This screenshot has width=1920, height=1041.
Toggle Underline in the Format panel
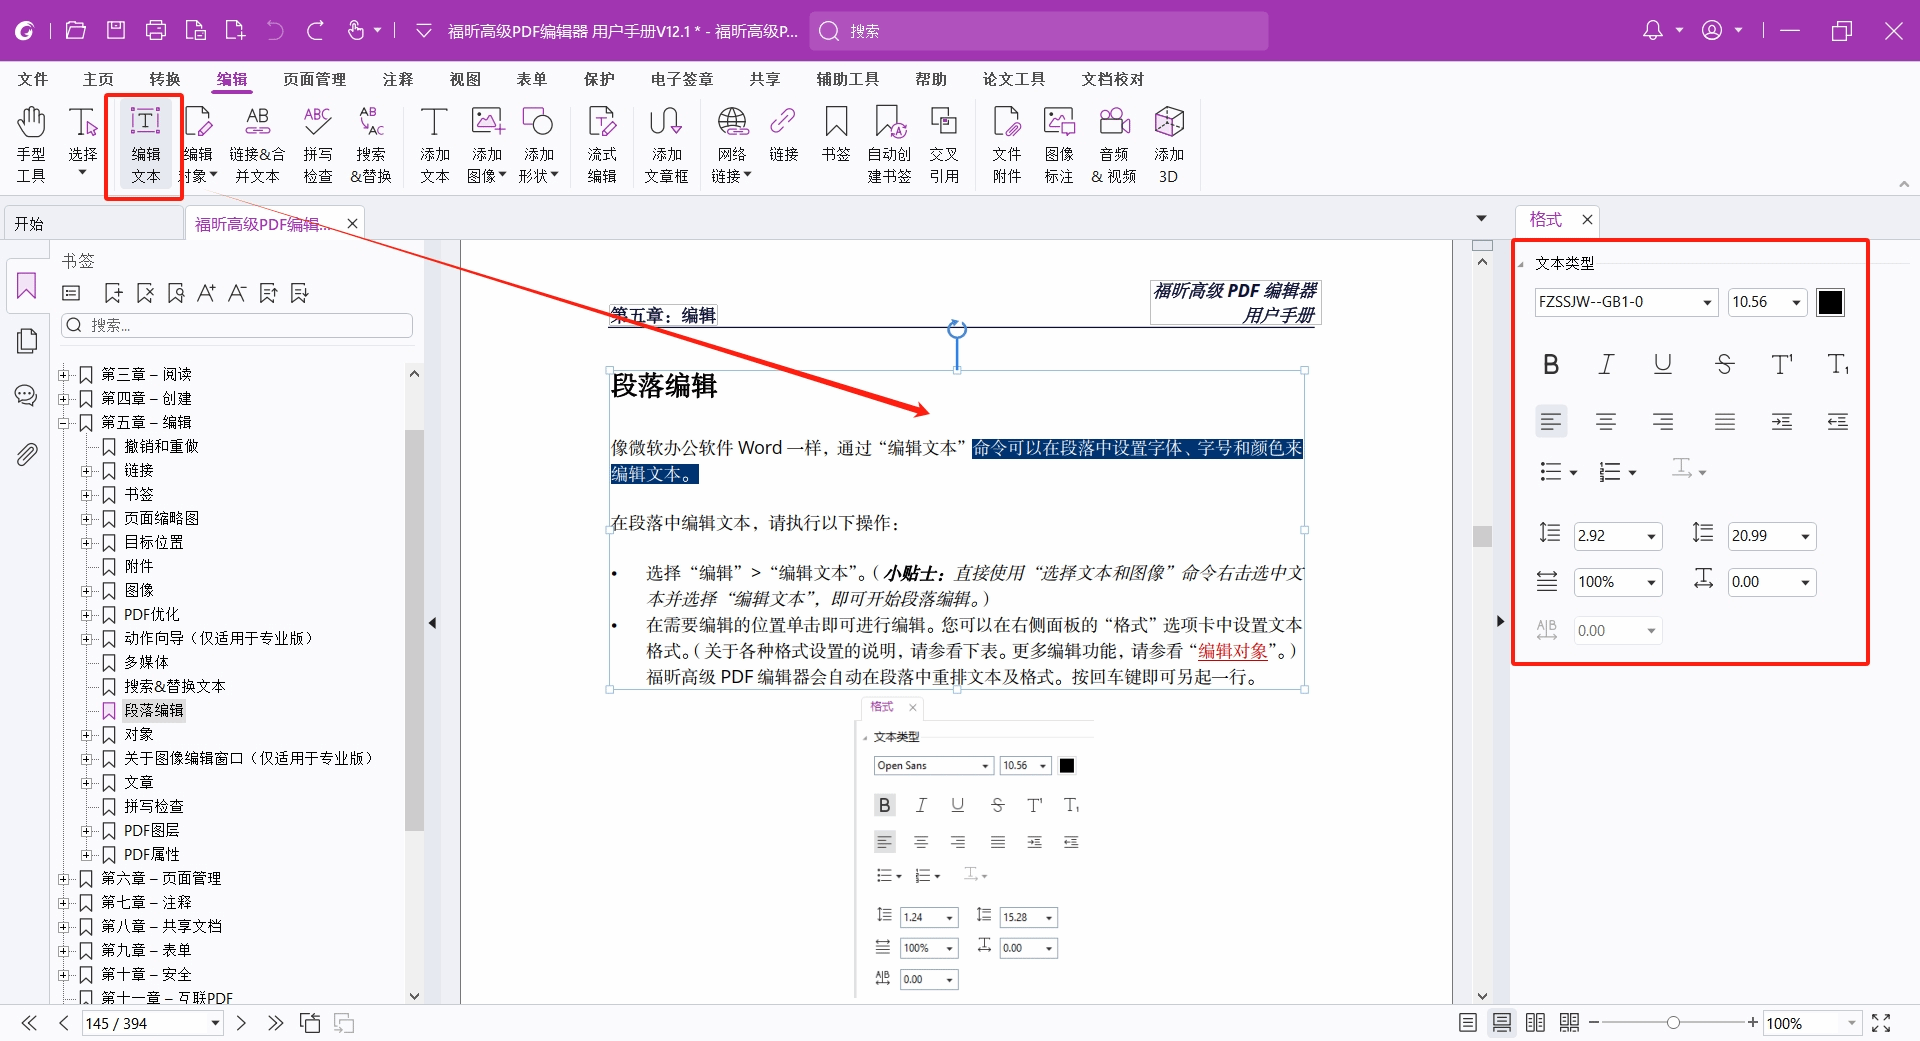(1662, 365)
